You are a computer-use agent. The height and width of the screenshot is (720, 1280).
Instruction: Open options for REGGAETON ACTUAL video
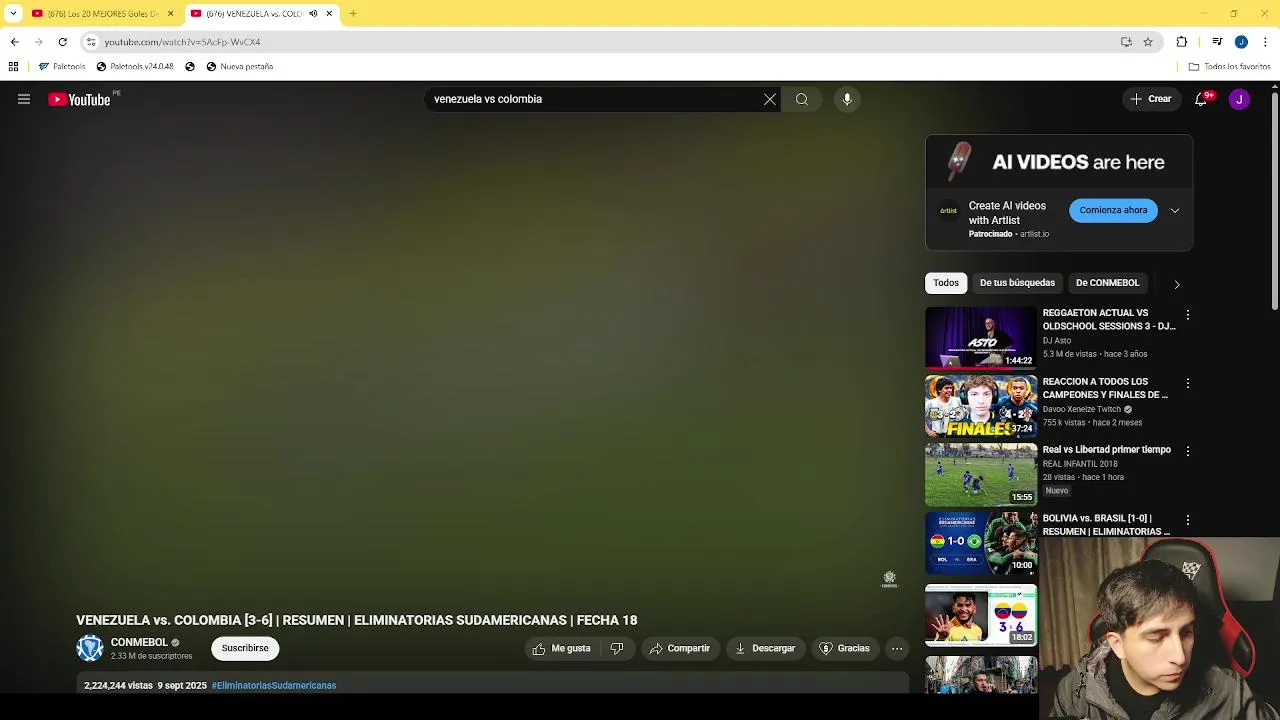tap(1188, 315)
